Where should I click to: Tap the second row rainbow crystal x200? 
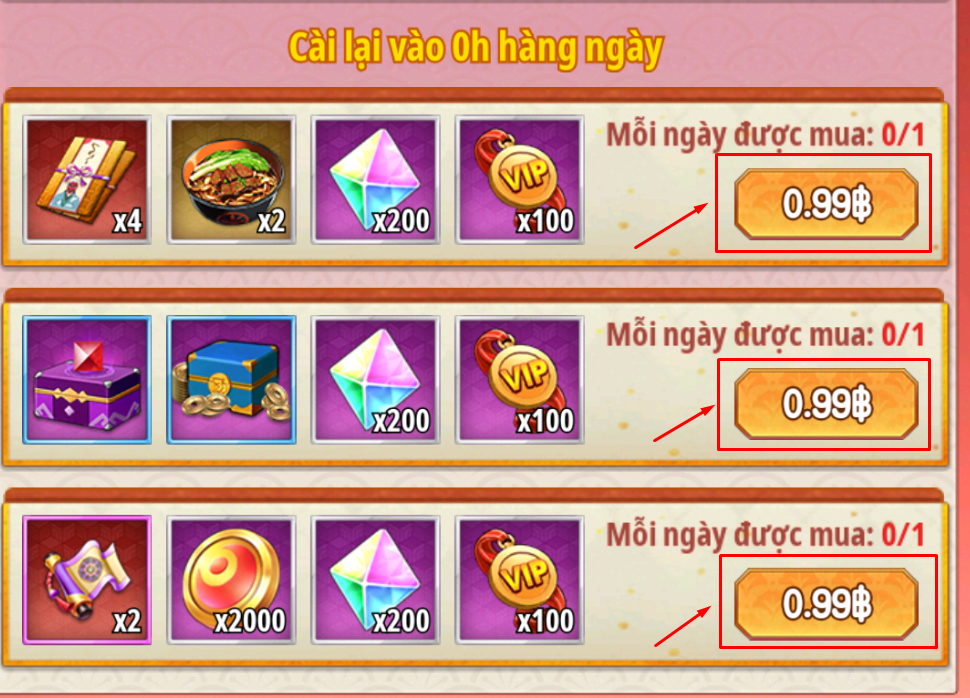(x=376, y=380)
